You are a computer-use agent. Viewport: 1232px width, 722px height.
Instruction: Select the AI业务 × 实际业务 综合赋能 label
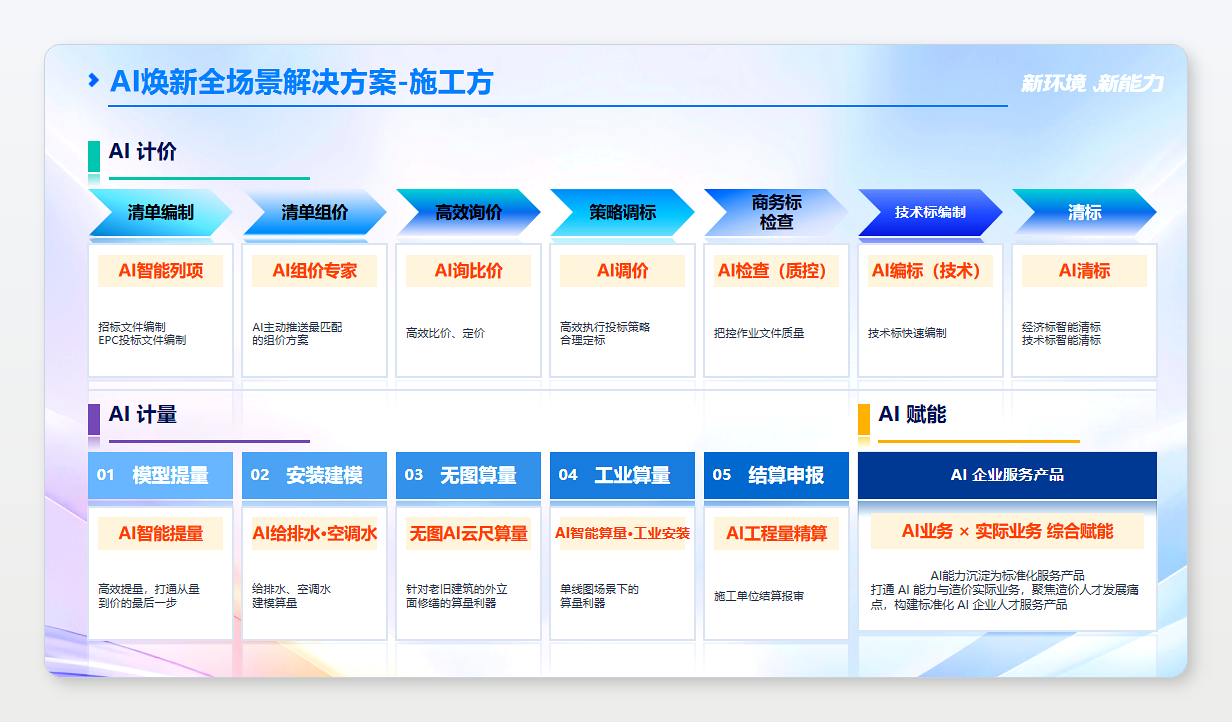[1008, 532]
